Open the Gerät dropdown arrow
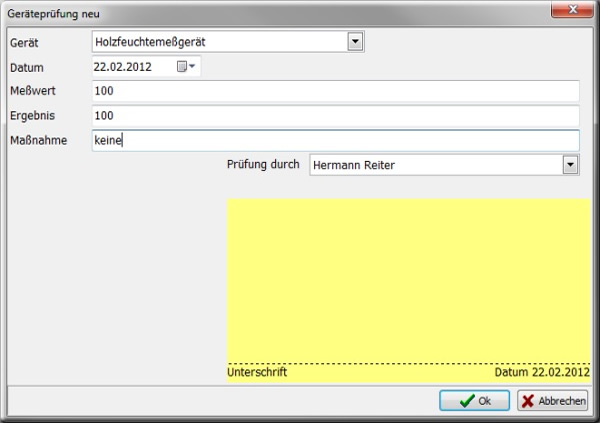This screenshot has width=600, height=423. coord(355,41)
